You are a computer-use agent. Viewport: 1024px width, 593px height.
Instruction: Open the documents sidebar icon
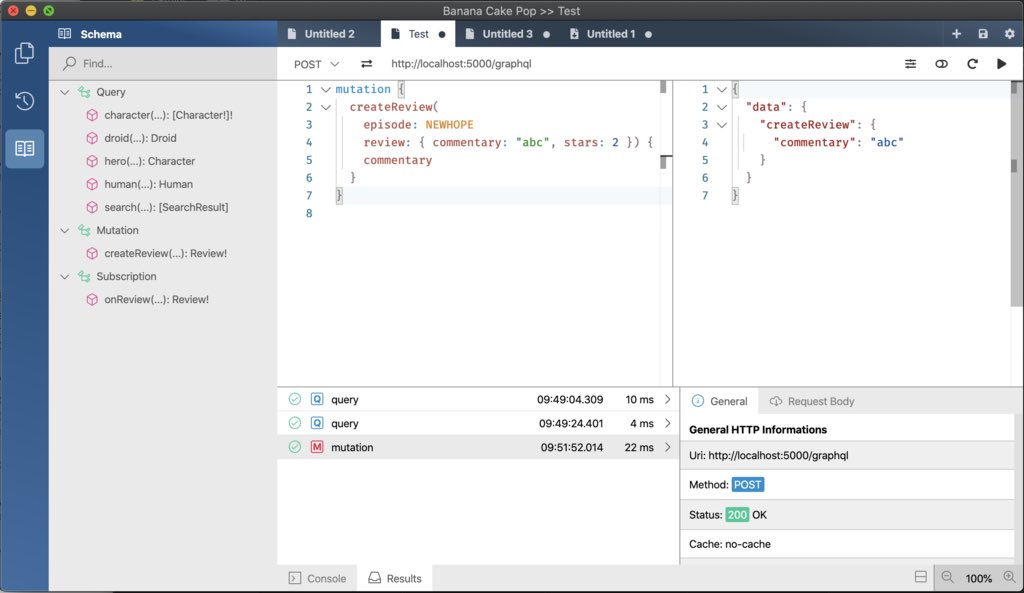pyautogui.click(x=24, y=53)
